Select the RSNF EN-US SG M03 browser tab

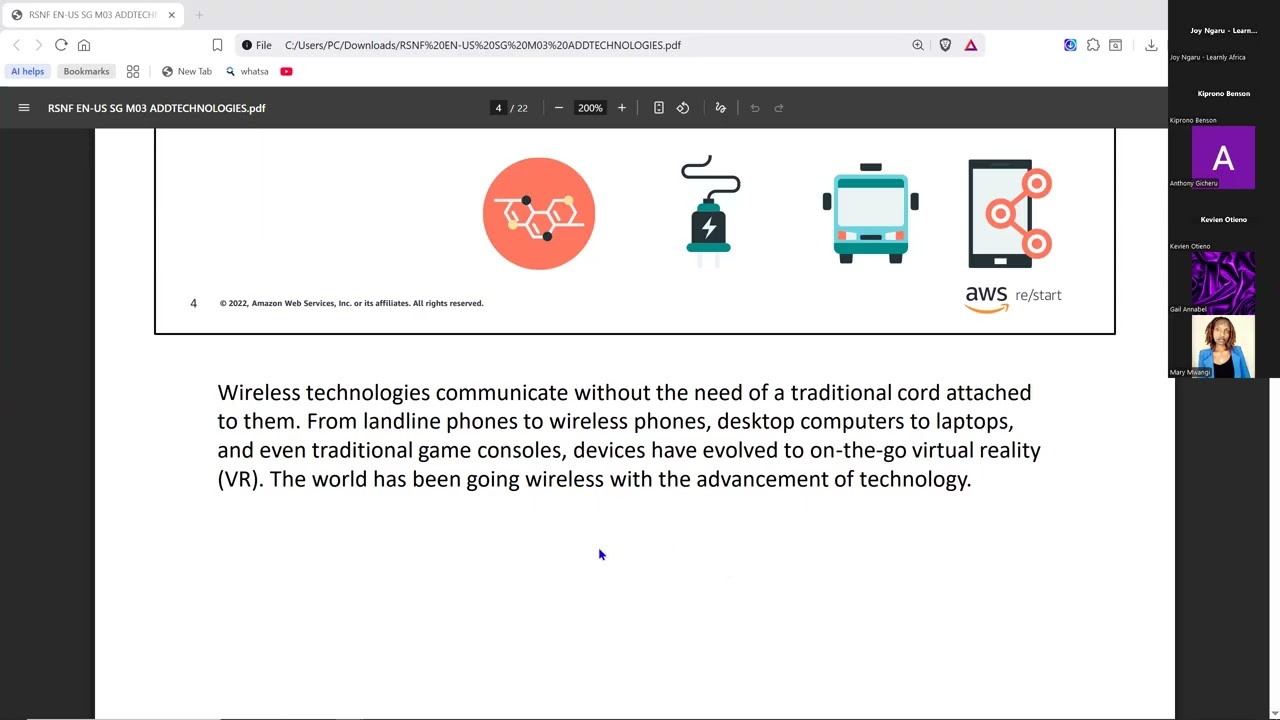[x=90, y=15]
